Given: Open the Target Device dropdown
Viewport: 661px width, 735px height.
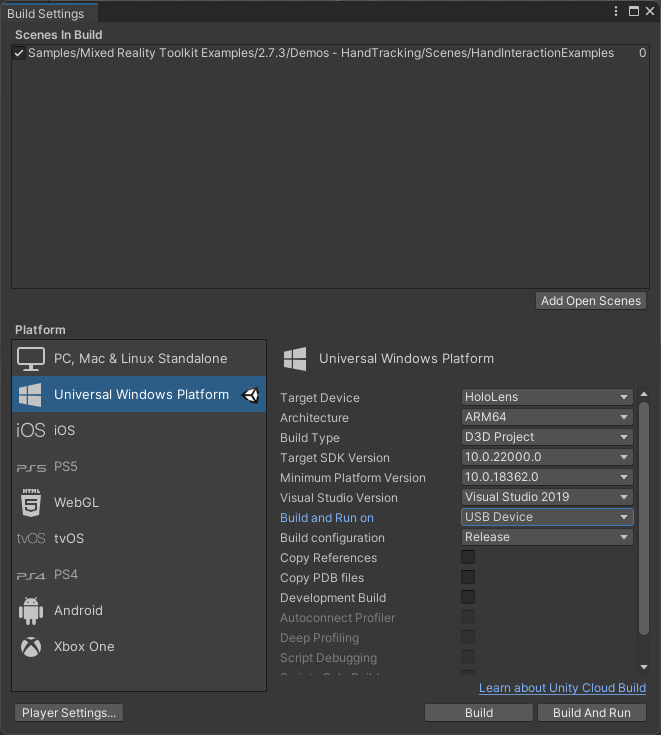Looking at the screenshot, I should click(x=547, y=397).
